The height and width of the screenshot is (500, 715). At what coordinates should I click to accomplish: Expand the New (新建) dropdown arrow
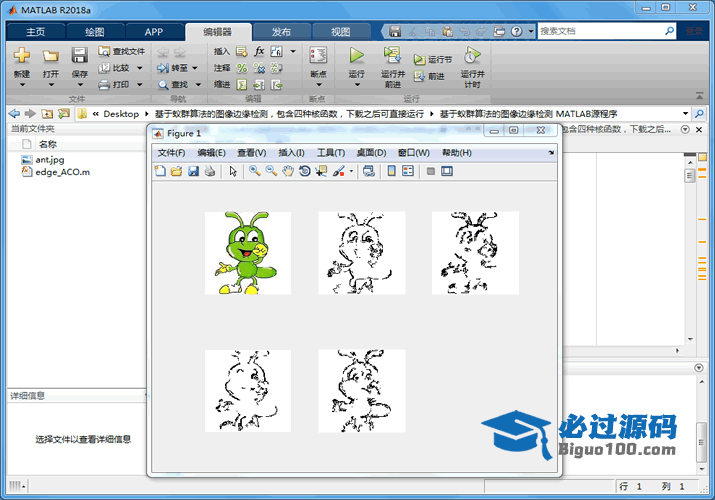[21, 88]
